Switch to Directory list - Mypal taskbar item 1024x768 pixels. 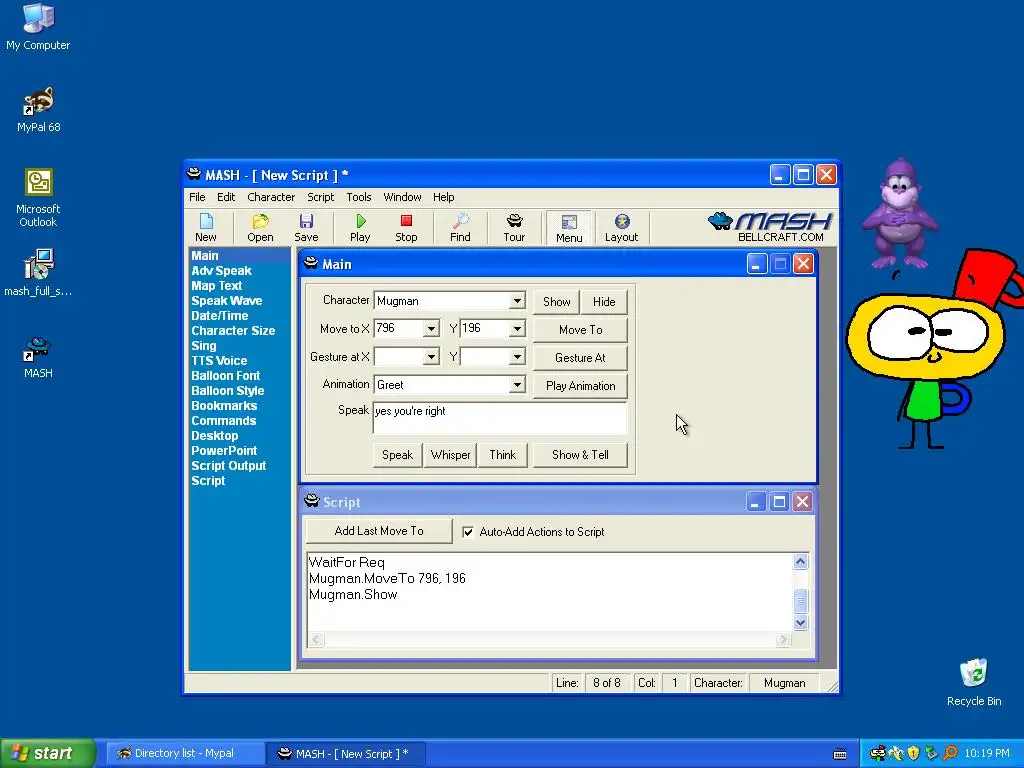[x=184, y=754]
